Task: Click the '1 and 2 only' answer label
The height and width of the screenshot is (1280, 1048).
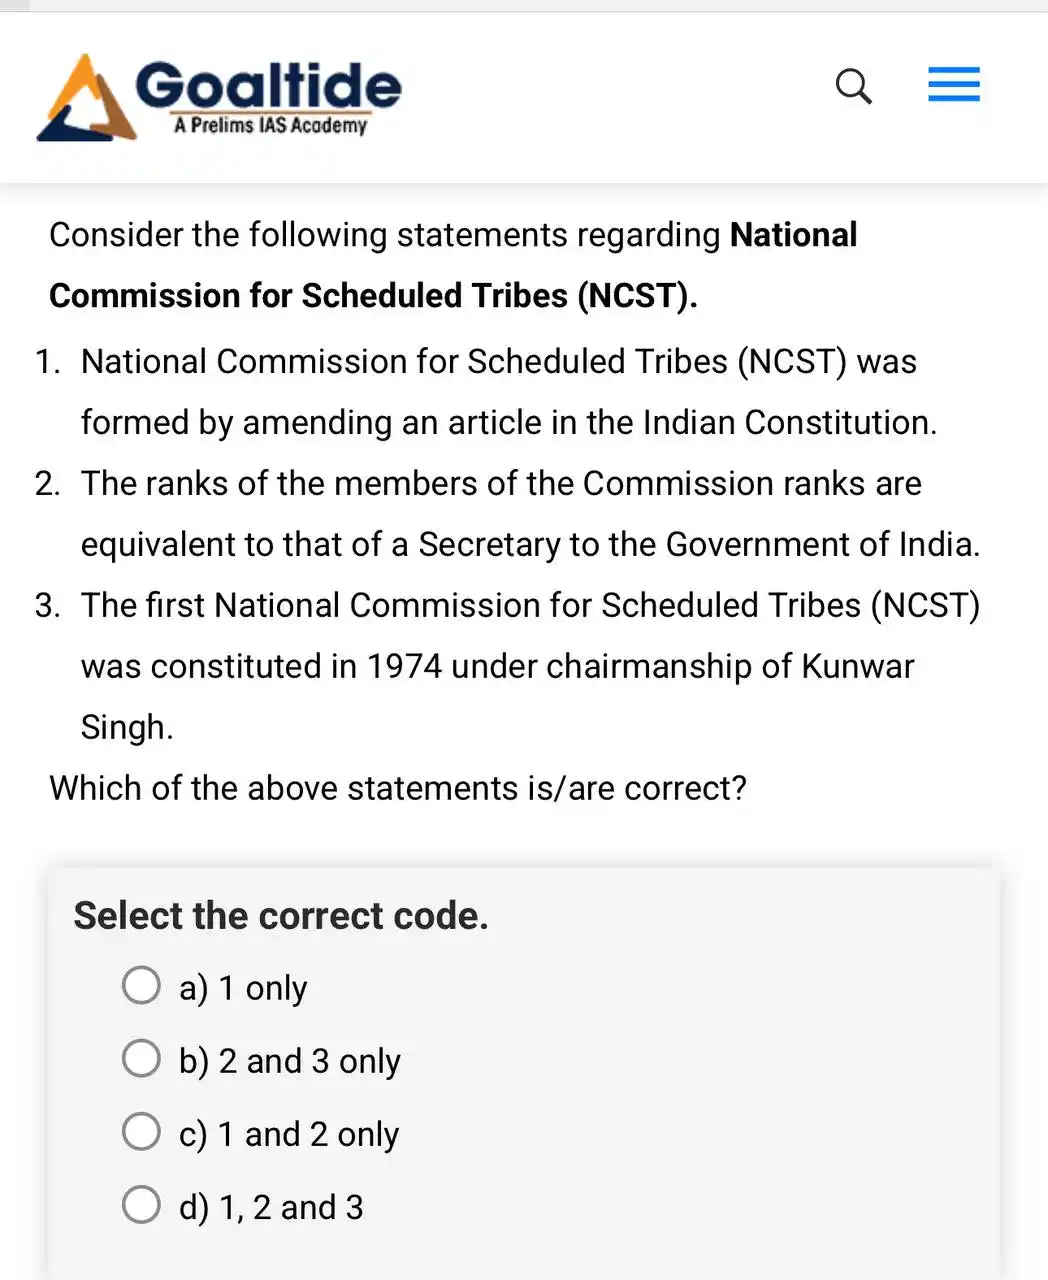Action: pyautogui.click(x=289, y=1134)
